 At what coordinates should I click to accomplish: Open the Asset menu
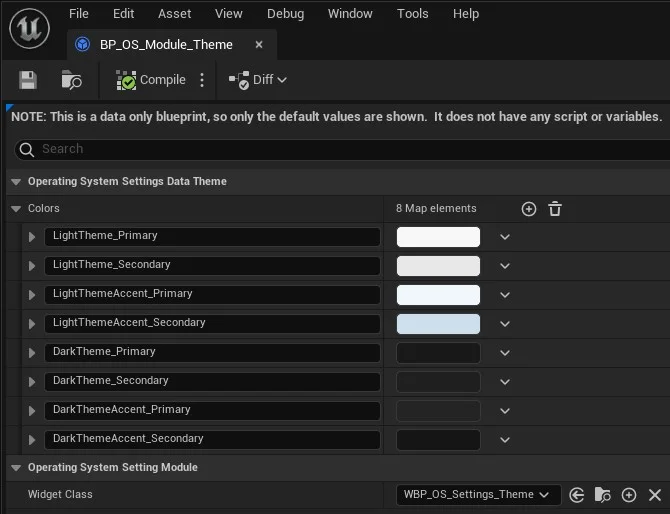coord(174,14)
